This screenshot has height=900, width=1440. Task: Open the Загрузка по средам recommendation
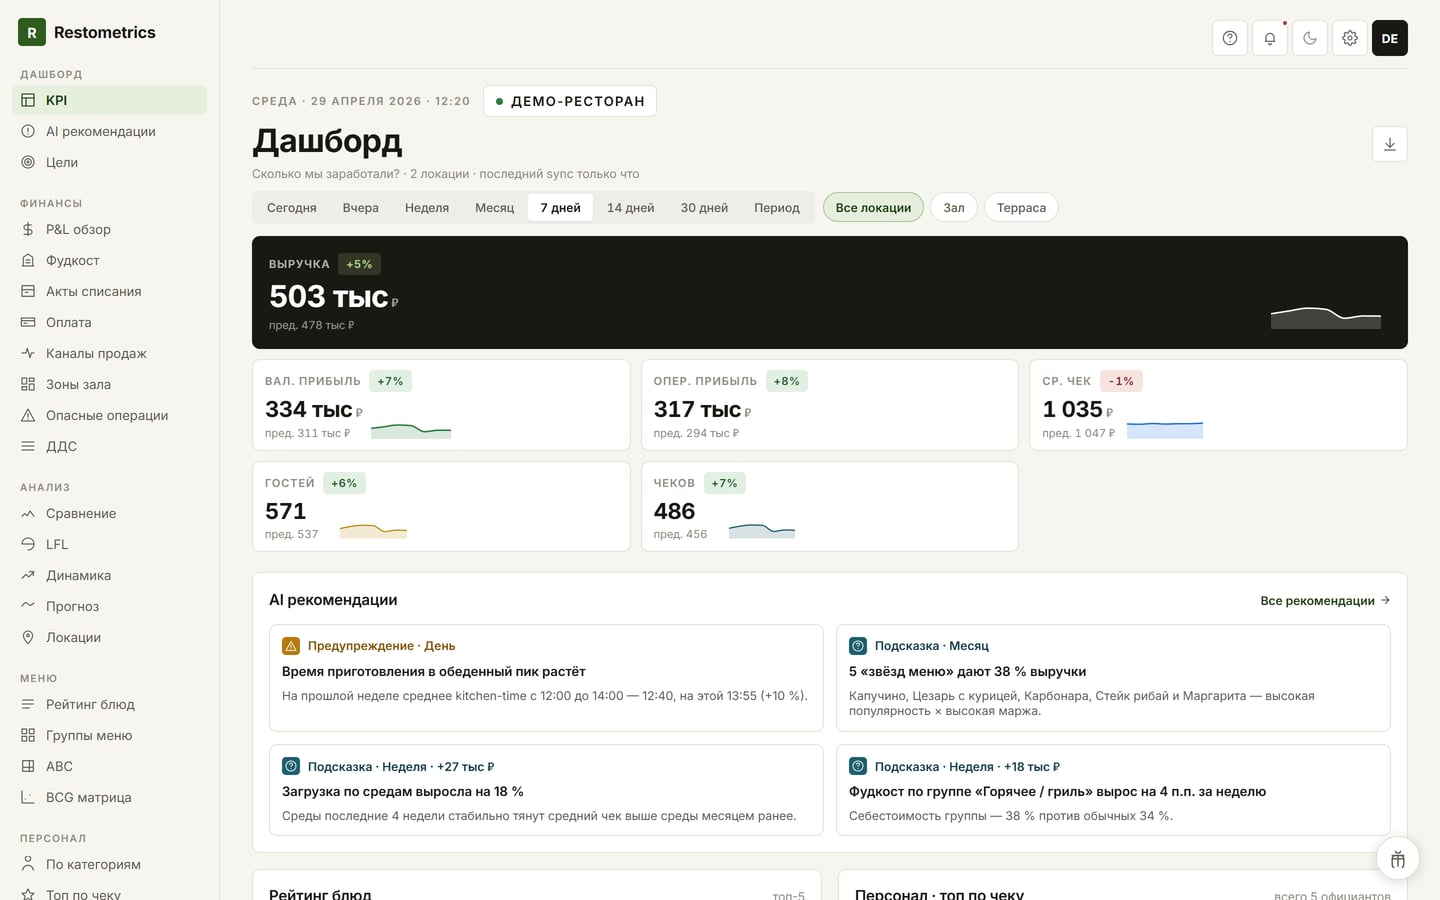[x=546, y=790]
